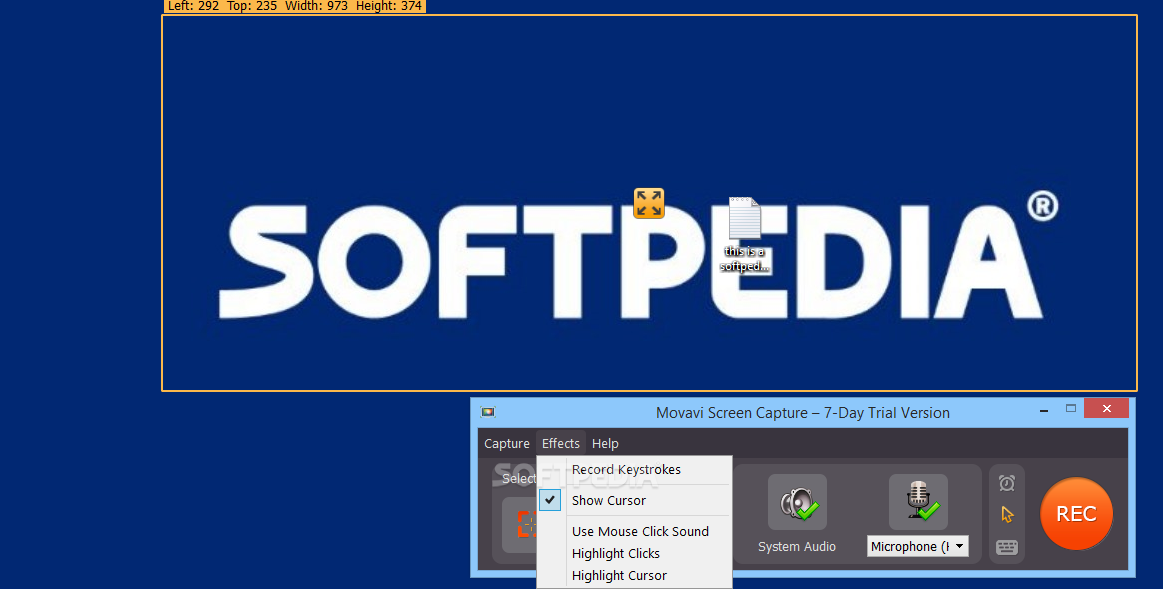Click the capture area selection icon
This screenshot has height=589, width=1163.
pos(525,524)
